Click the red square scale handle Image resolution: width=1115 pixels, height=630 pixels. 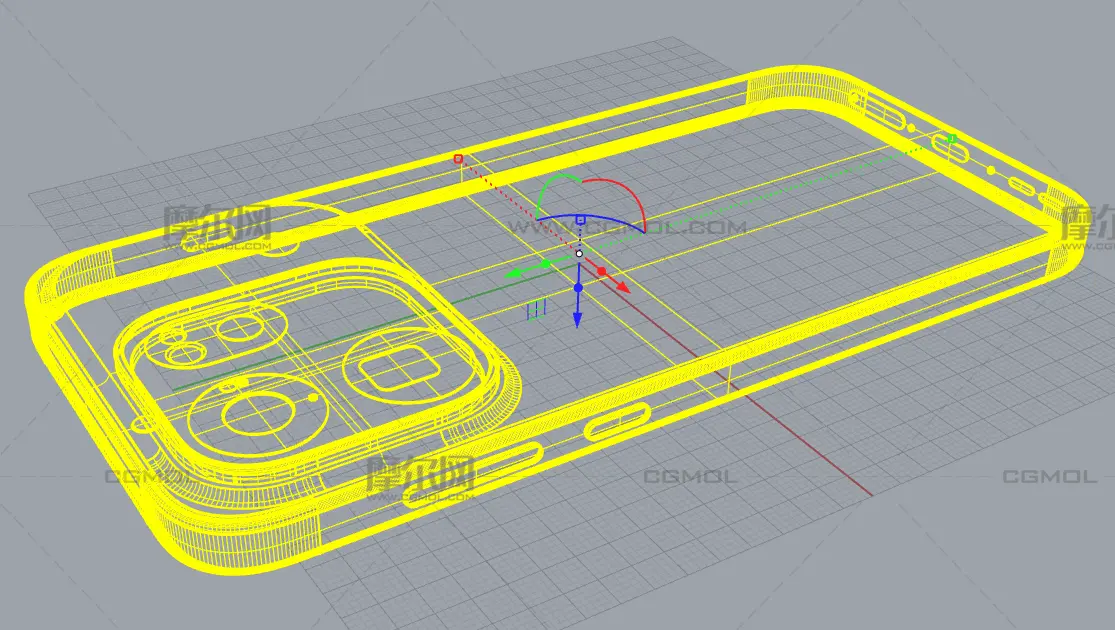point(459,159)
